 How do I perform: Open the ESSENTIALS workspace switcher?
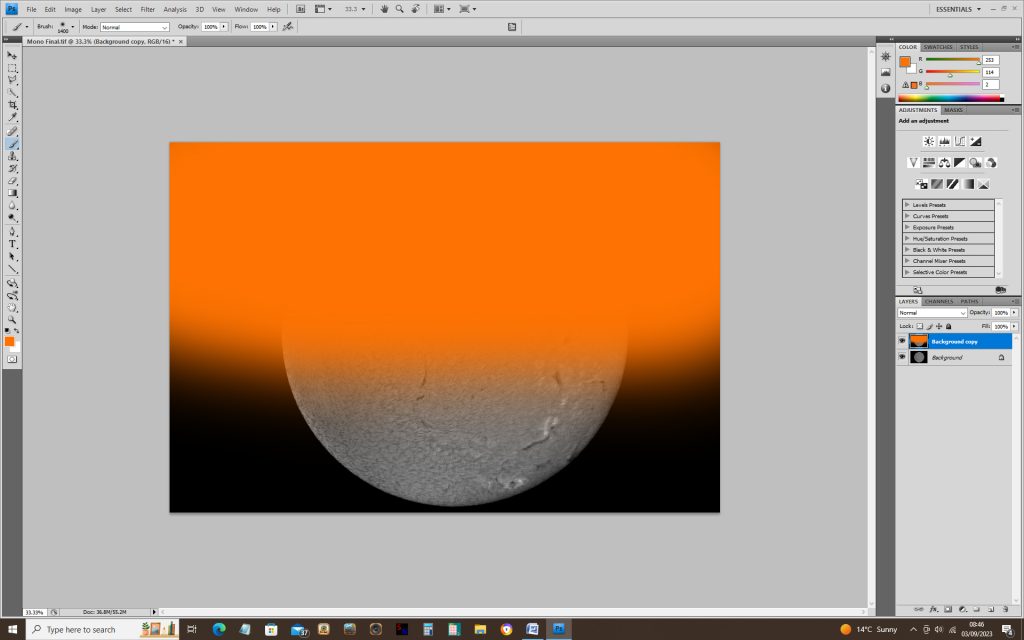(x=958, y=9)
